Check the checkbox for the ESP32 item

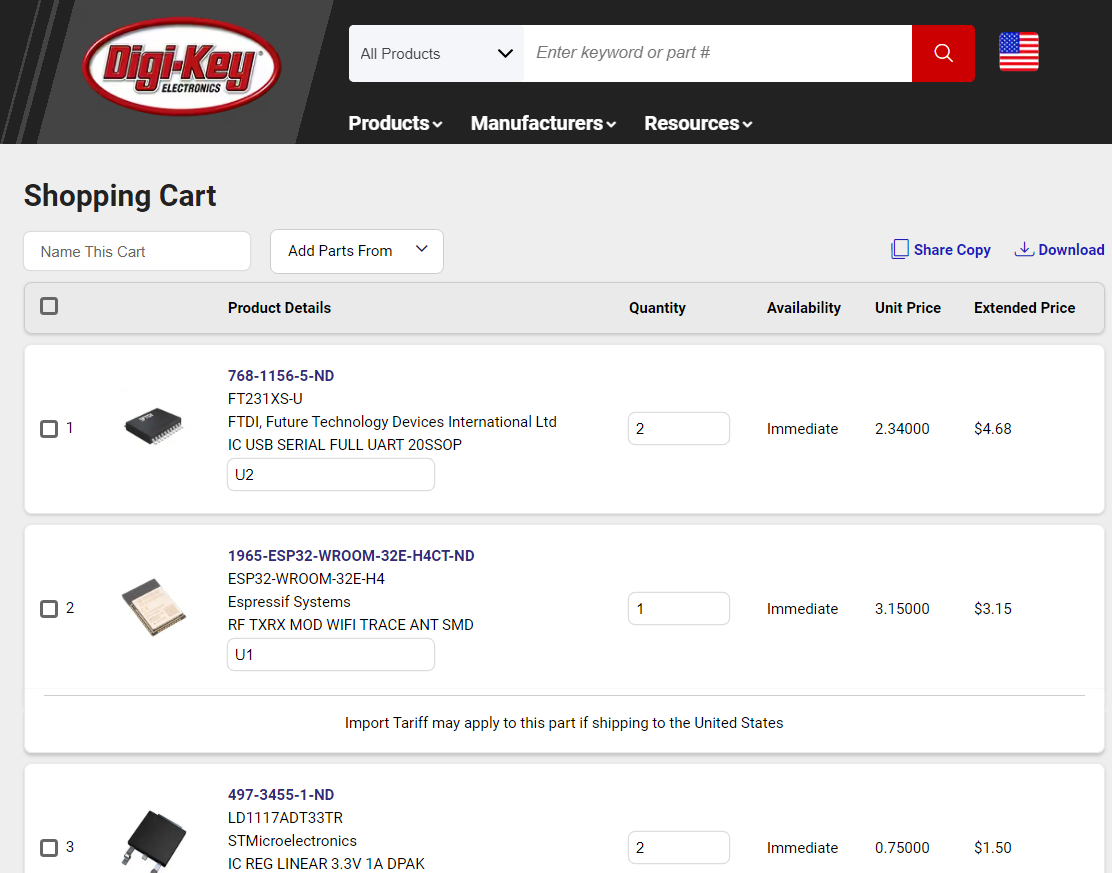tap(49, 608)
